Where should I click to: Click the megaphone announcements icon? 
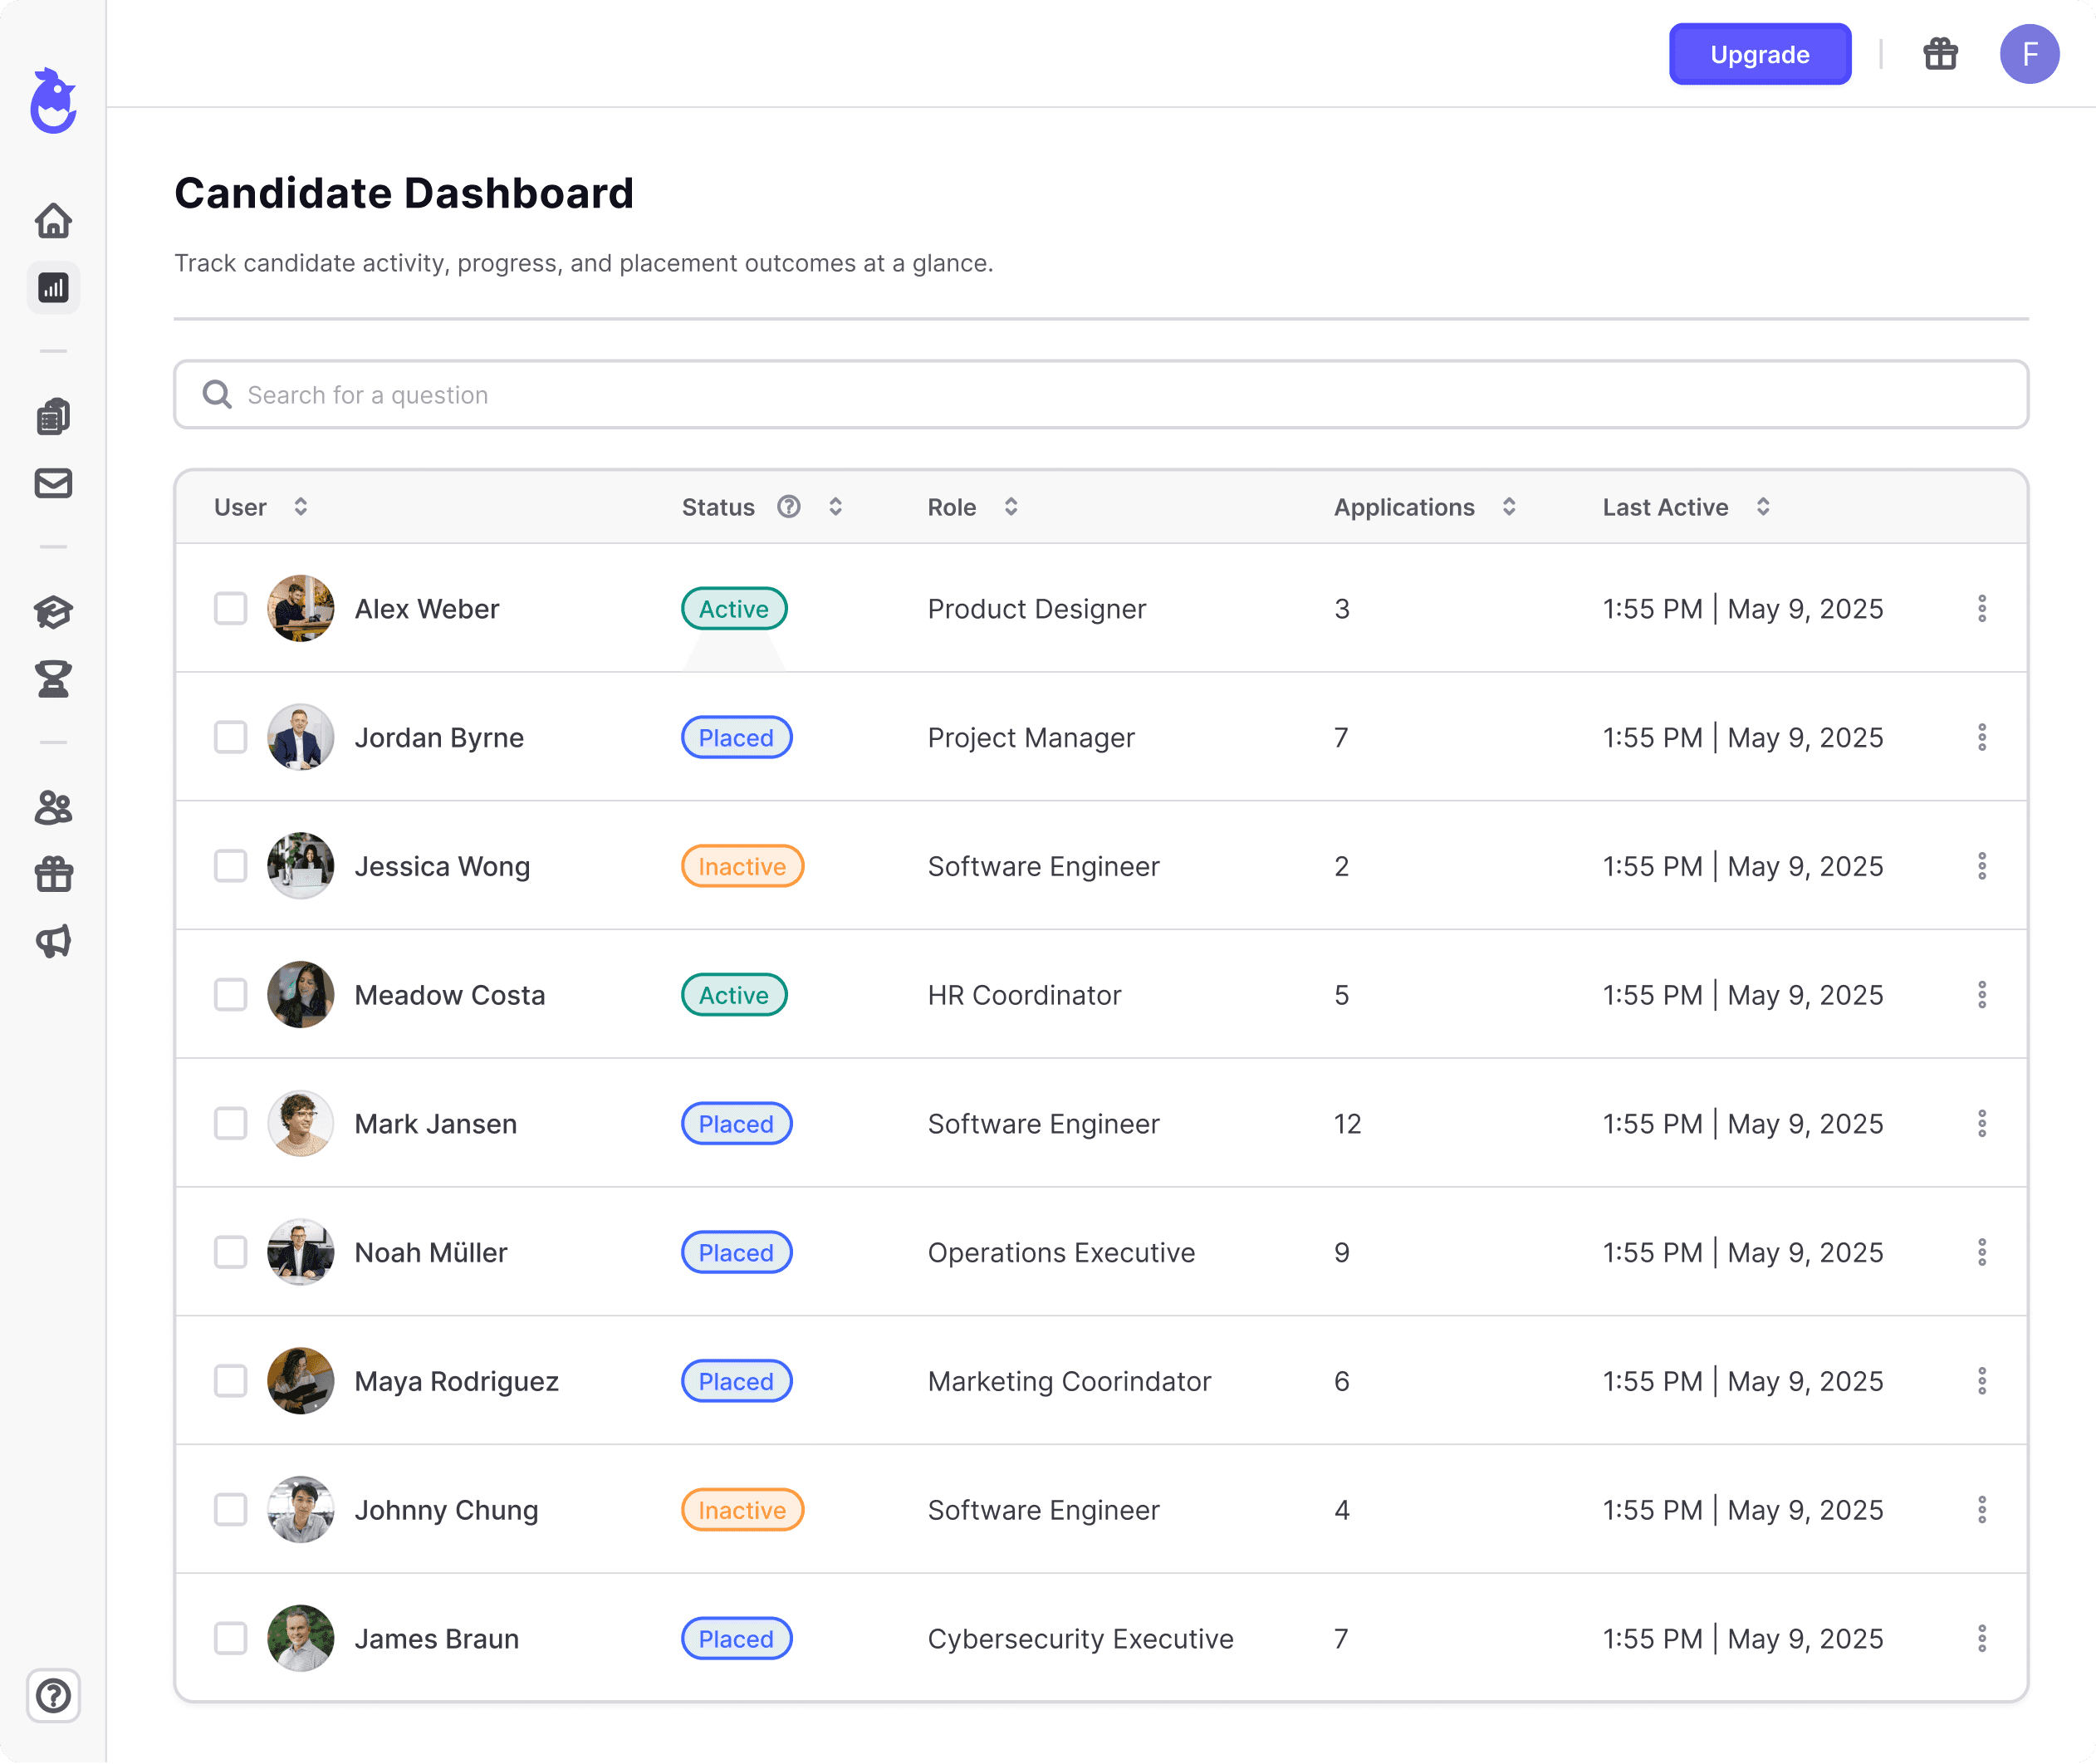tap(53, 941)
